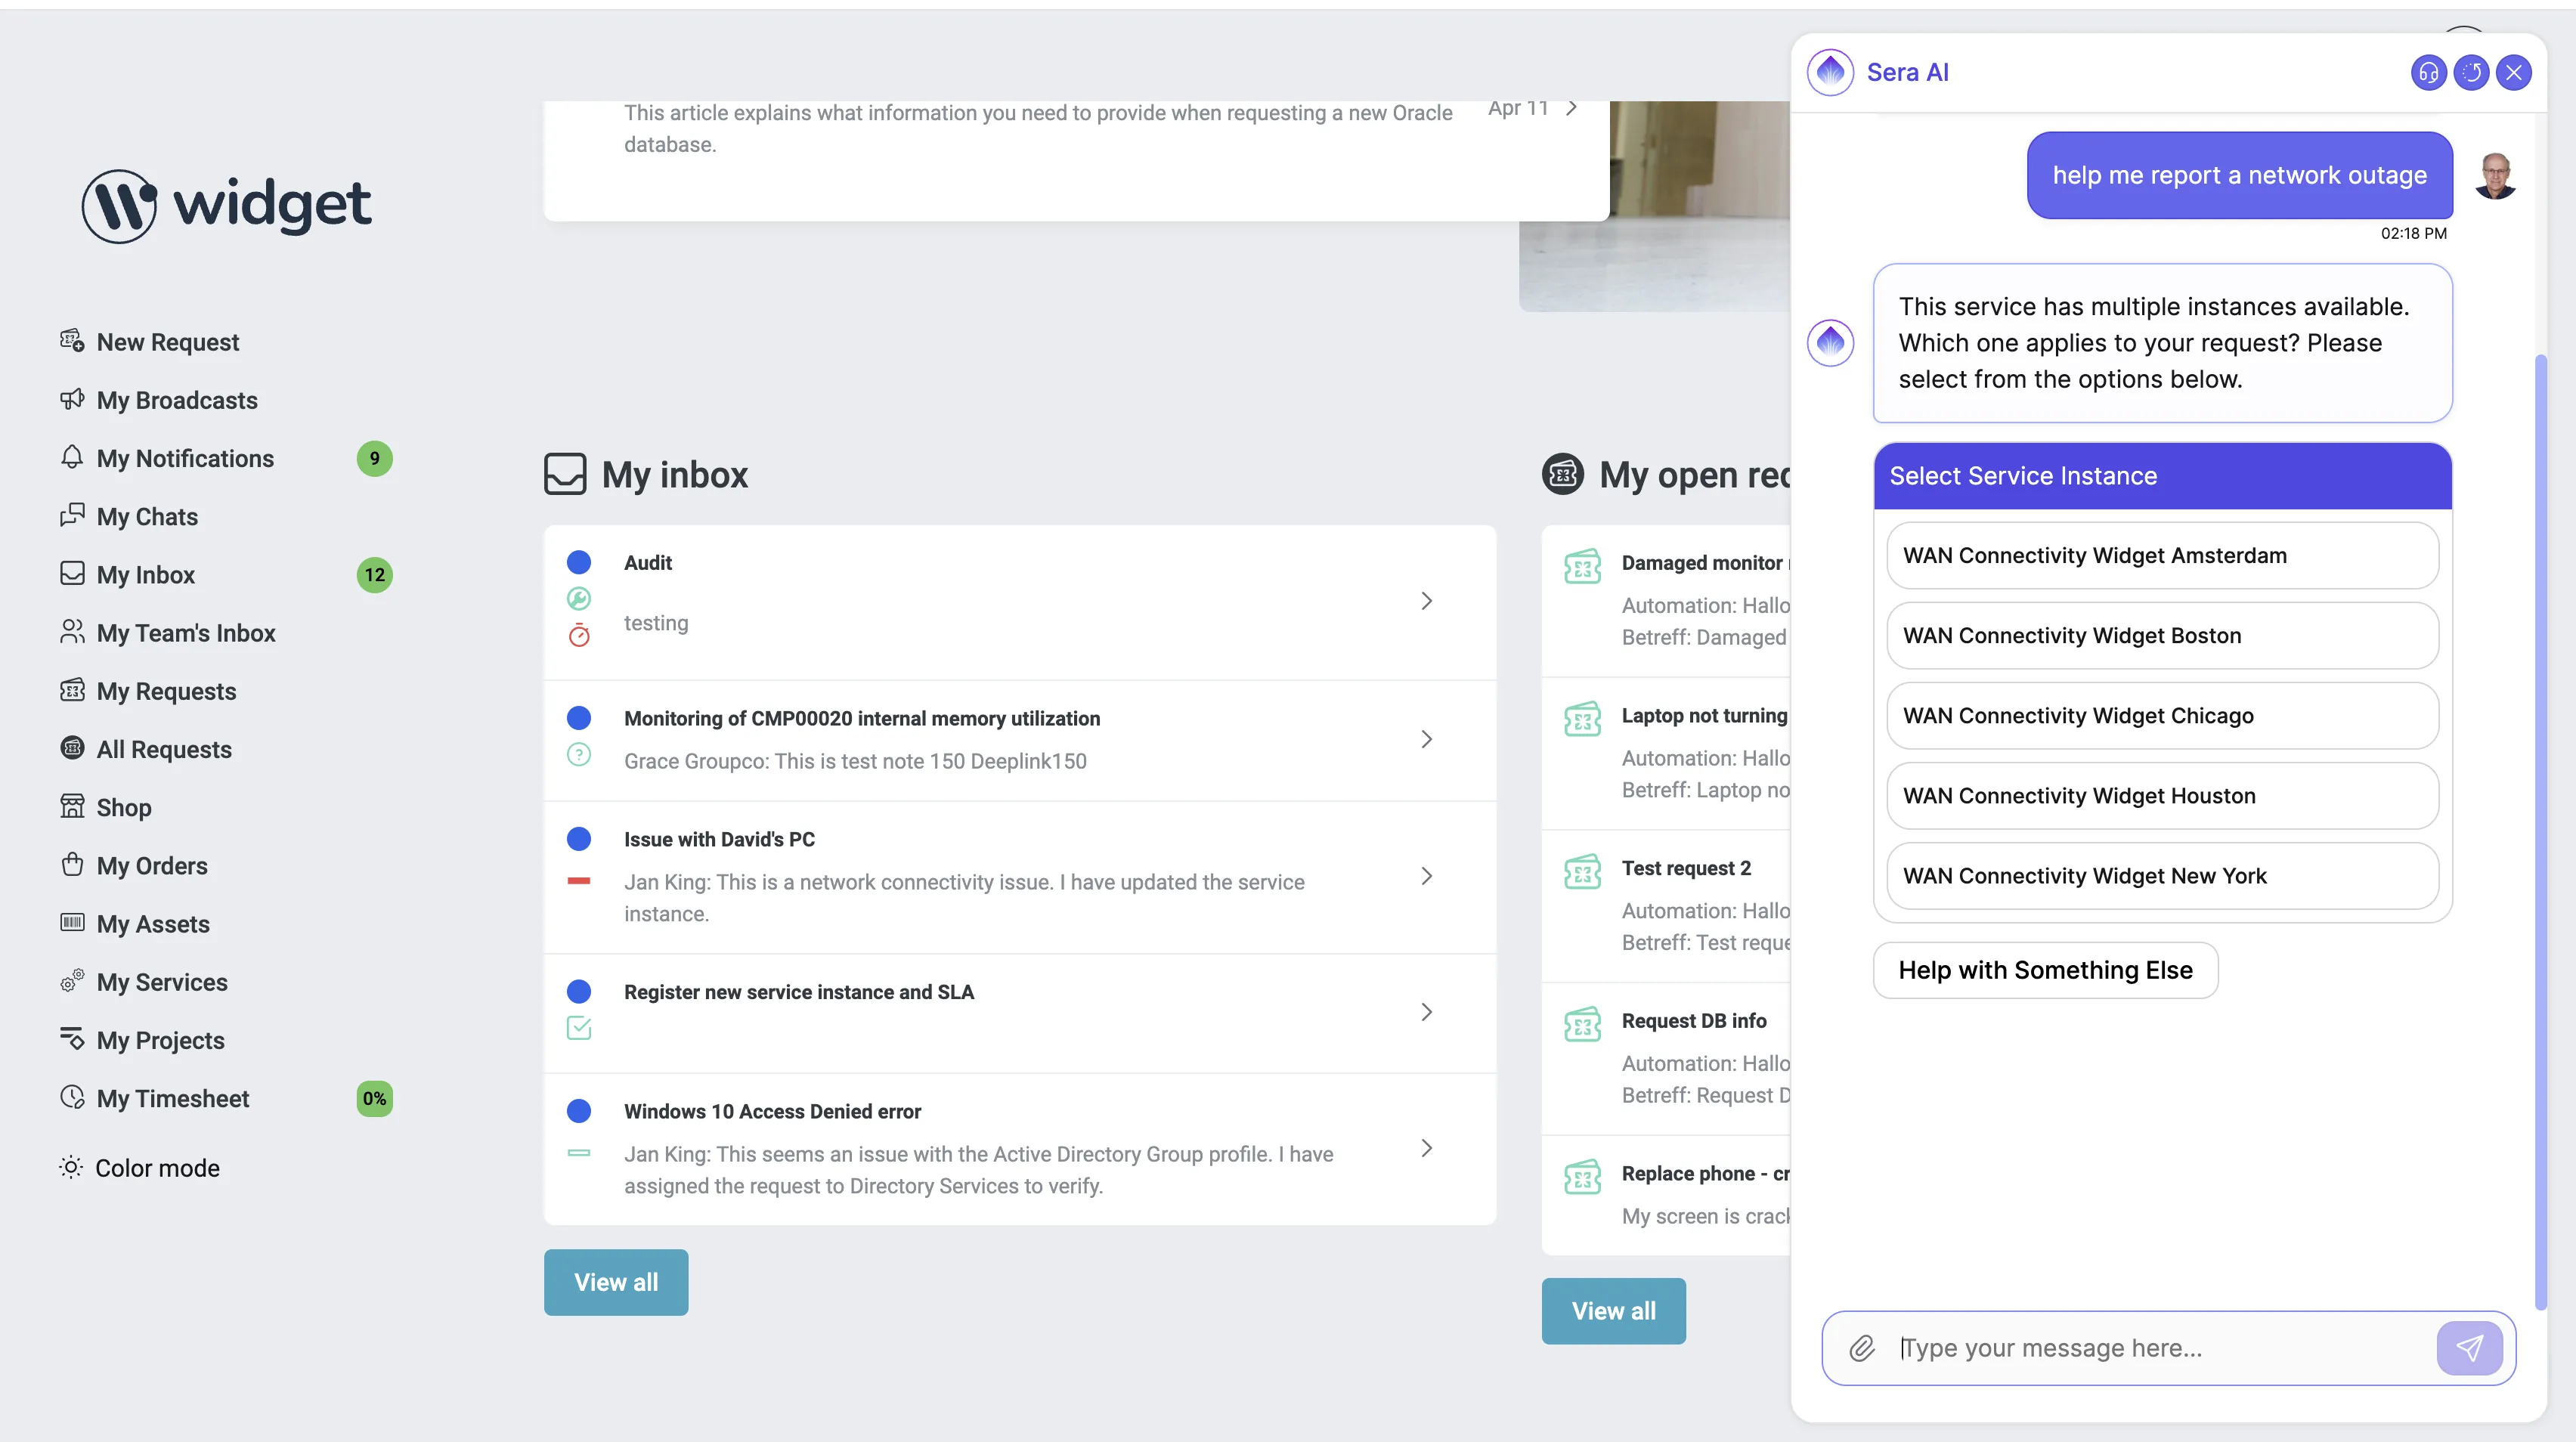
Task: Click View all under My open requests
Action: click(x=1614, y=1311)
